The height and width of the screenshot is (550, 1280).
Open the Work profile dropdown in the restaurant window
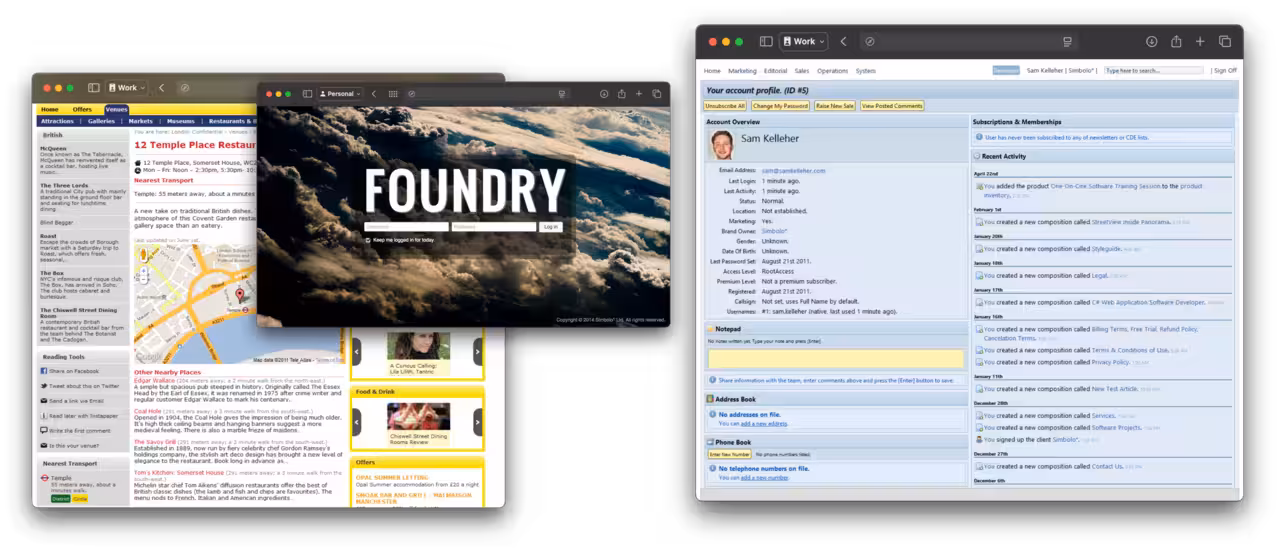[x=127, y=88]
